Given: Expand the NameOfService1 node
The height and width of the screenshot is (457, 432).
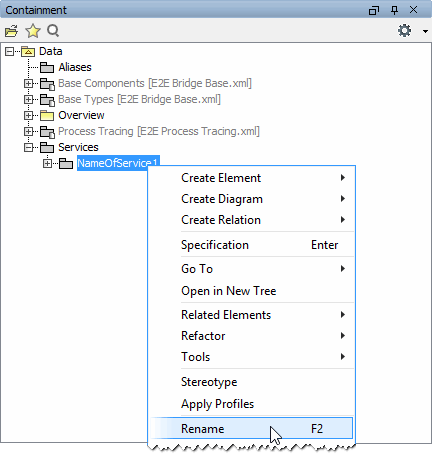Looking at the screenshot, I should (47, 163).
